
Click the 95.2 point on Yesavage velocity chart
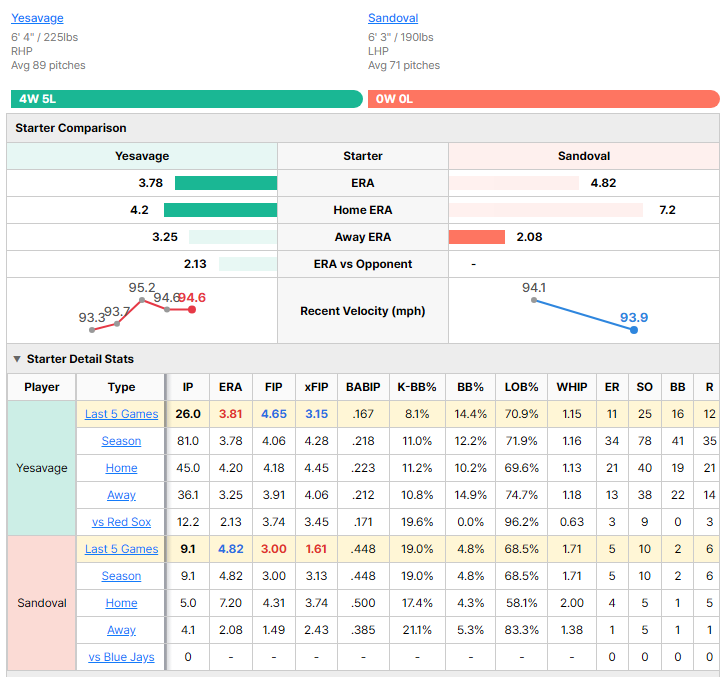(142, 300)
